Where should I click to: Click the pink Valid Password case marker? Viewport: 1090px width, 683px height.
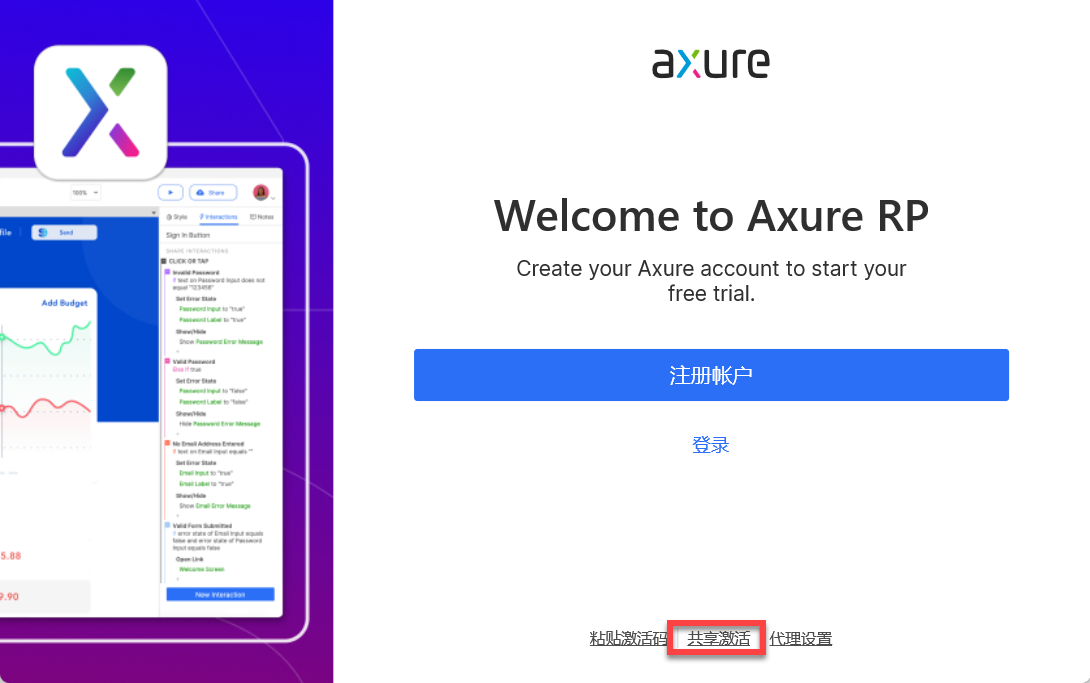167,361
